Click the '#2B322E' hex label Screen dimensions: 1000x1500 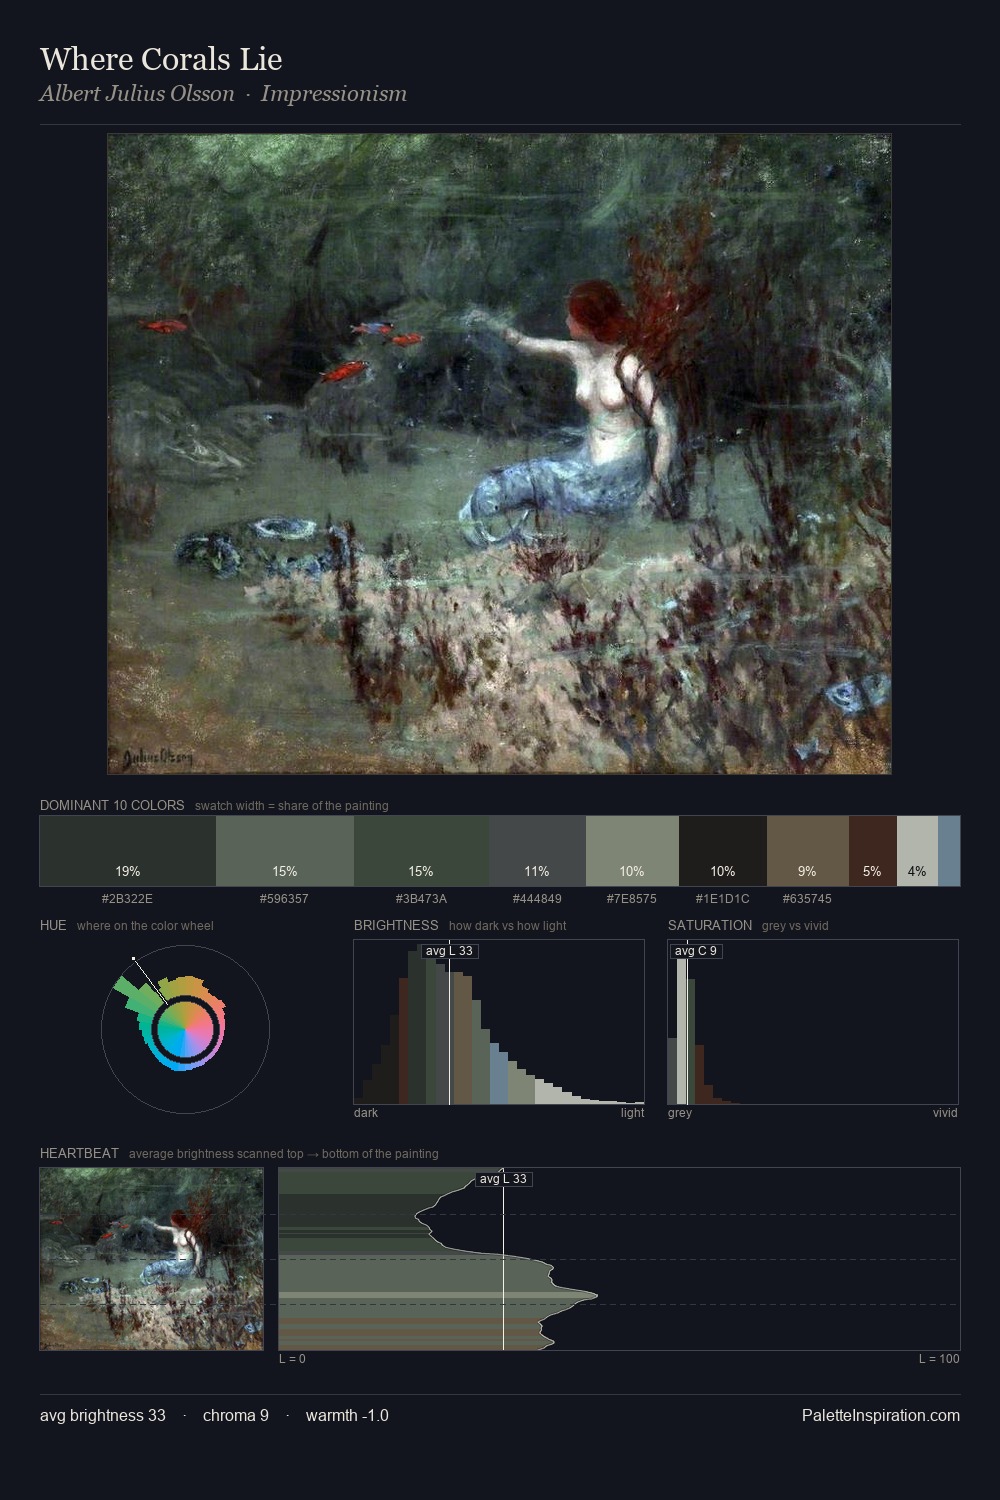(x=128, y=898)
